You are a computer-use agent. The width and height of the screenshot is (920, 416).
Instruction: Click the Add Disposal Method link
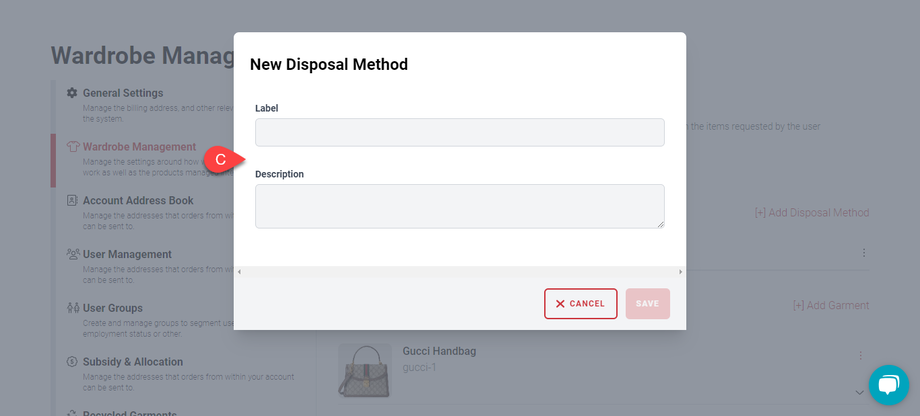811,213
